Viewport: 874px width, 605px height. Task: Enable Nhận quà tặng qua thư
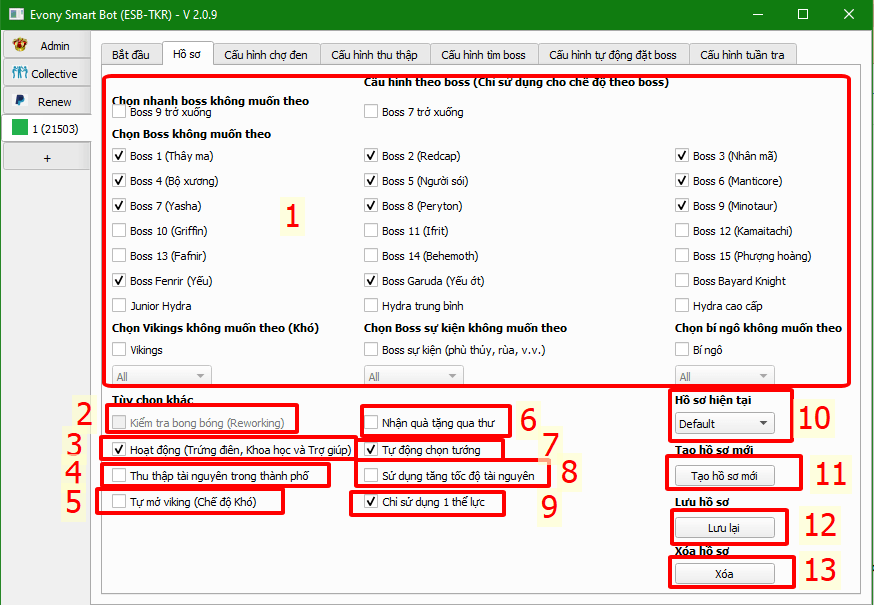click(372, 422)
